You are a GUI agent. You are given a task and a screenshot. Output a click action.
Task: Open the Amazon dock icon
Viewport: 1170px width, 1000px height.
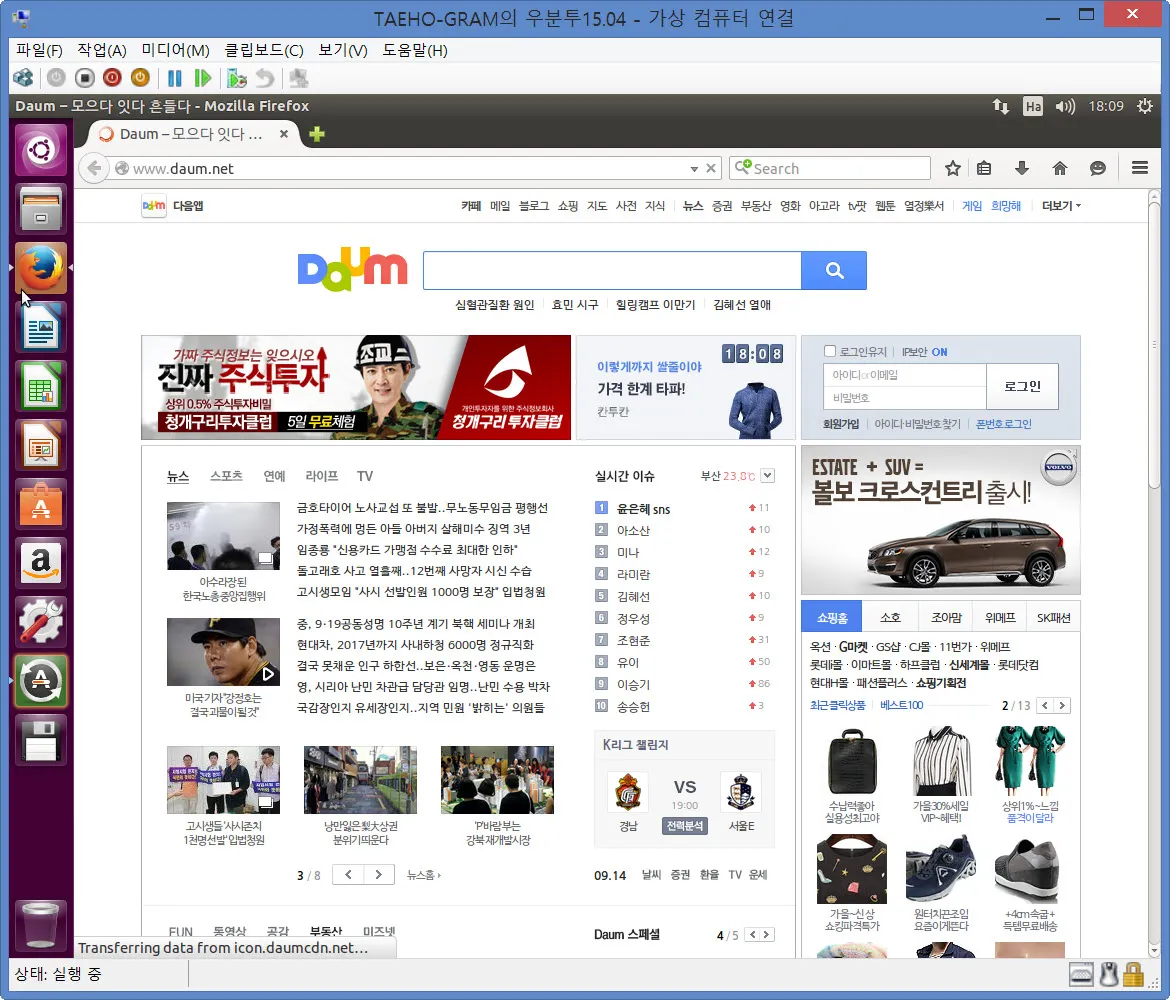pyautogui.click(x=41, y=563)
